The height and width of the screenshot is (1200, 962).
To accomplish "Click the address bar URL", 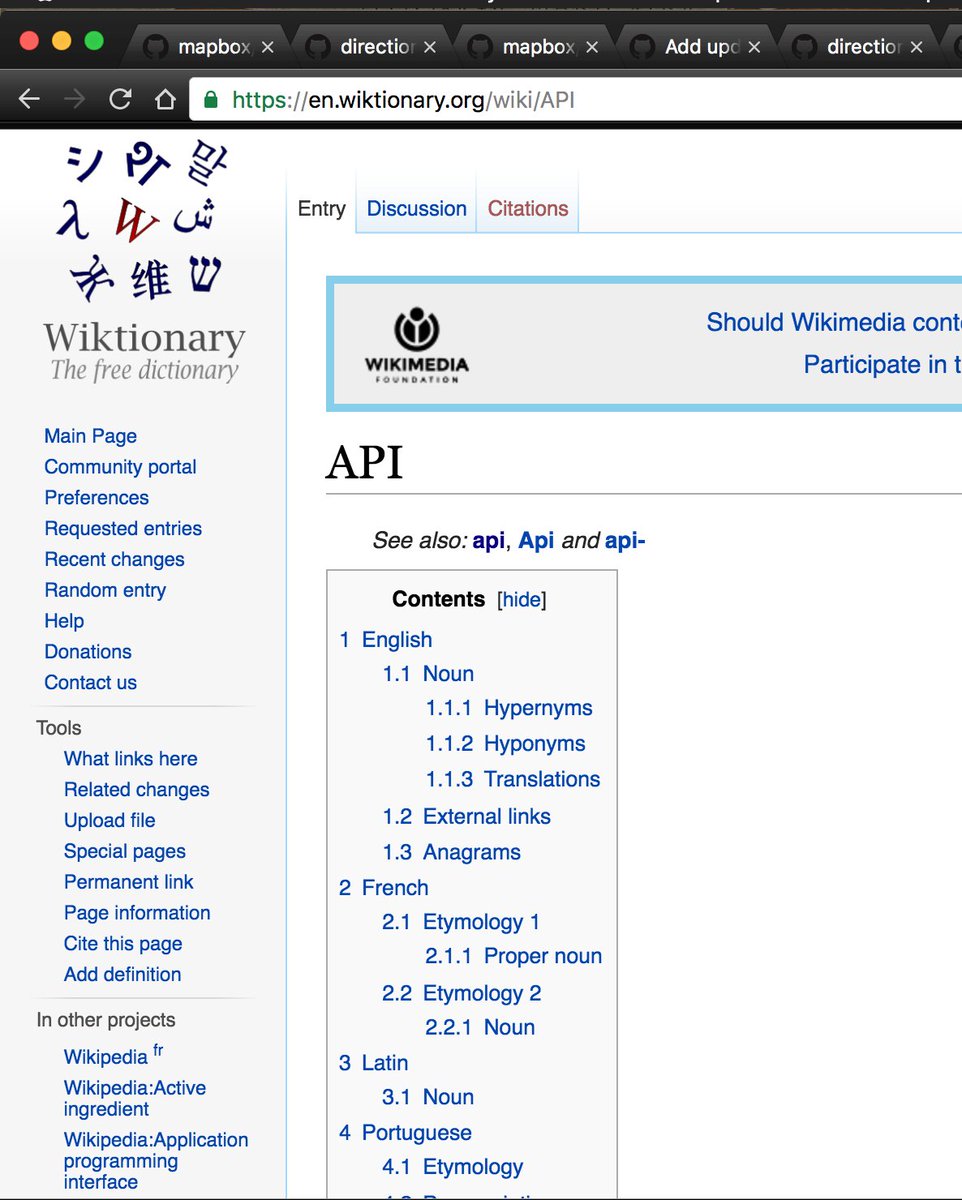I will click(403, 100).
